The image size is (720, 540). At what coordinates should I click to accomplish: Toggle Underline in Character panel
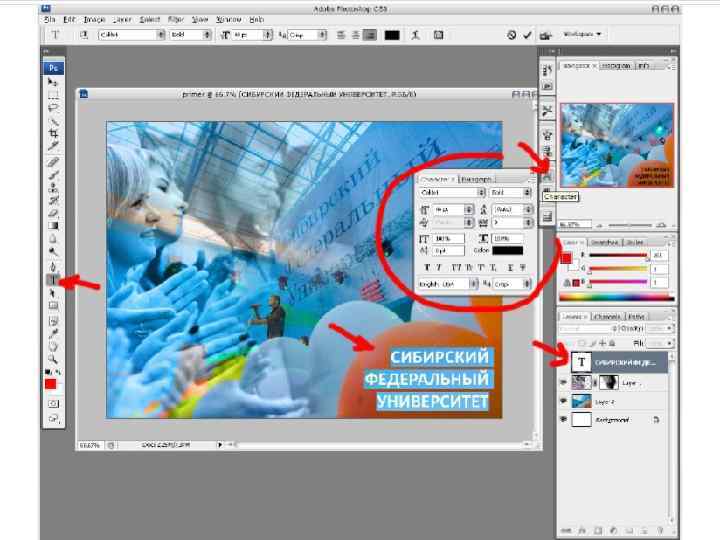tap(510, 267)
